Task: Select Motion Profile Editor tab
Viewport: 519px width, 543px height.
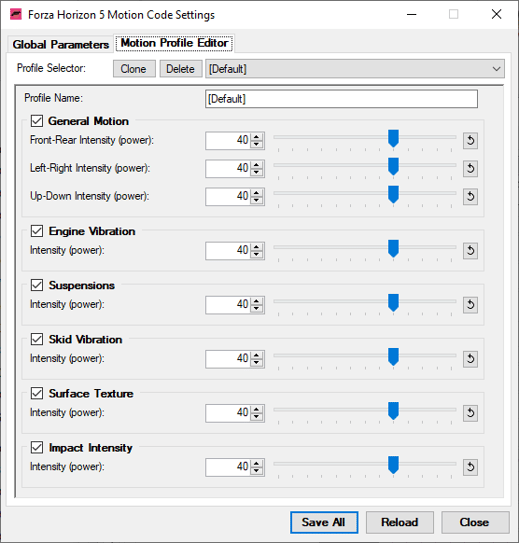Action: [174, 43]
